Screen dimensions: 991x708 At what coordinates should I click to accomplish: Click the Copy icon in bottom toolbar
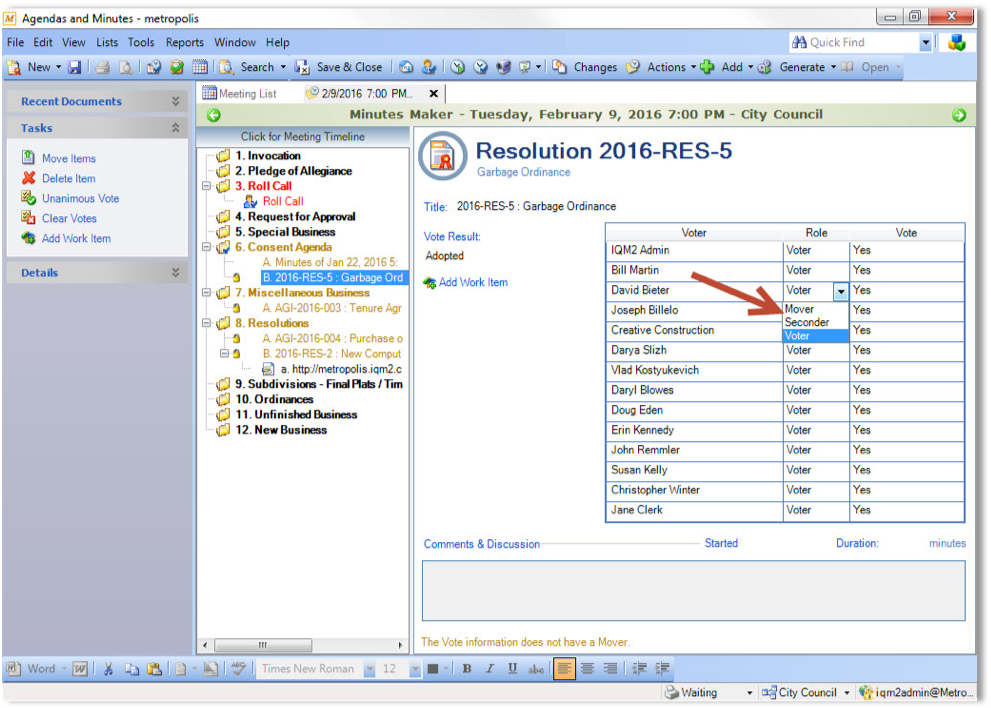131,669
